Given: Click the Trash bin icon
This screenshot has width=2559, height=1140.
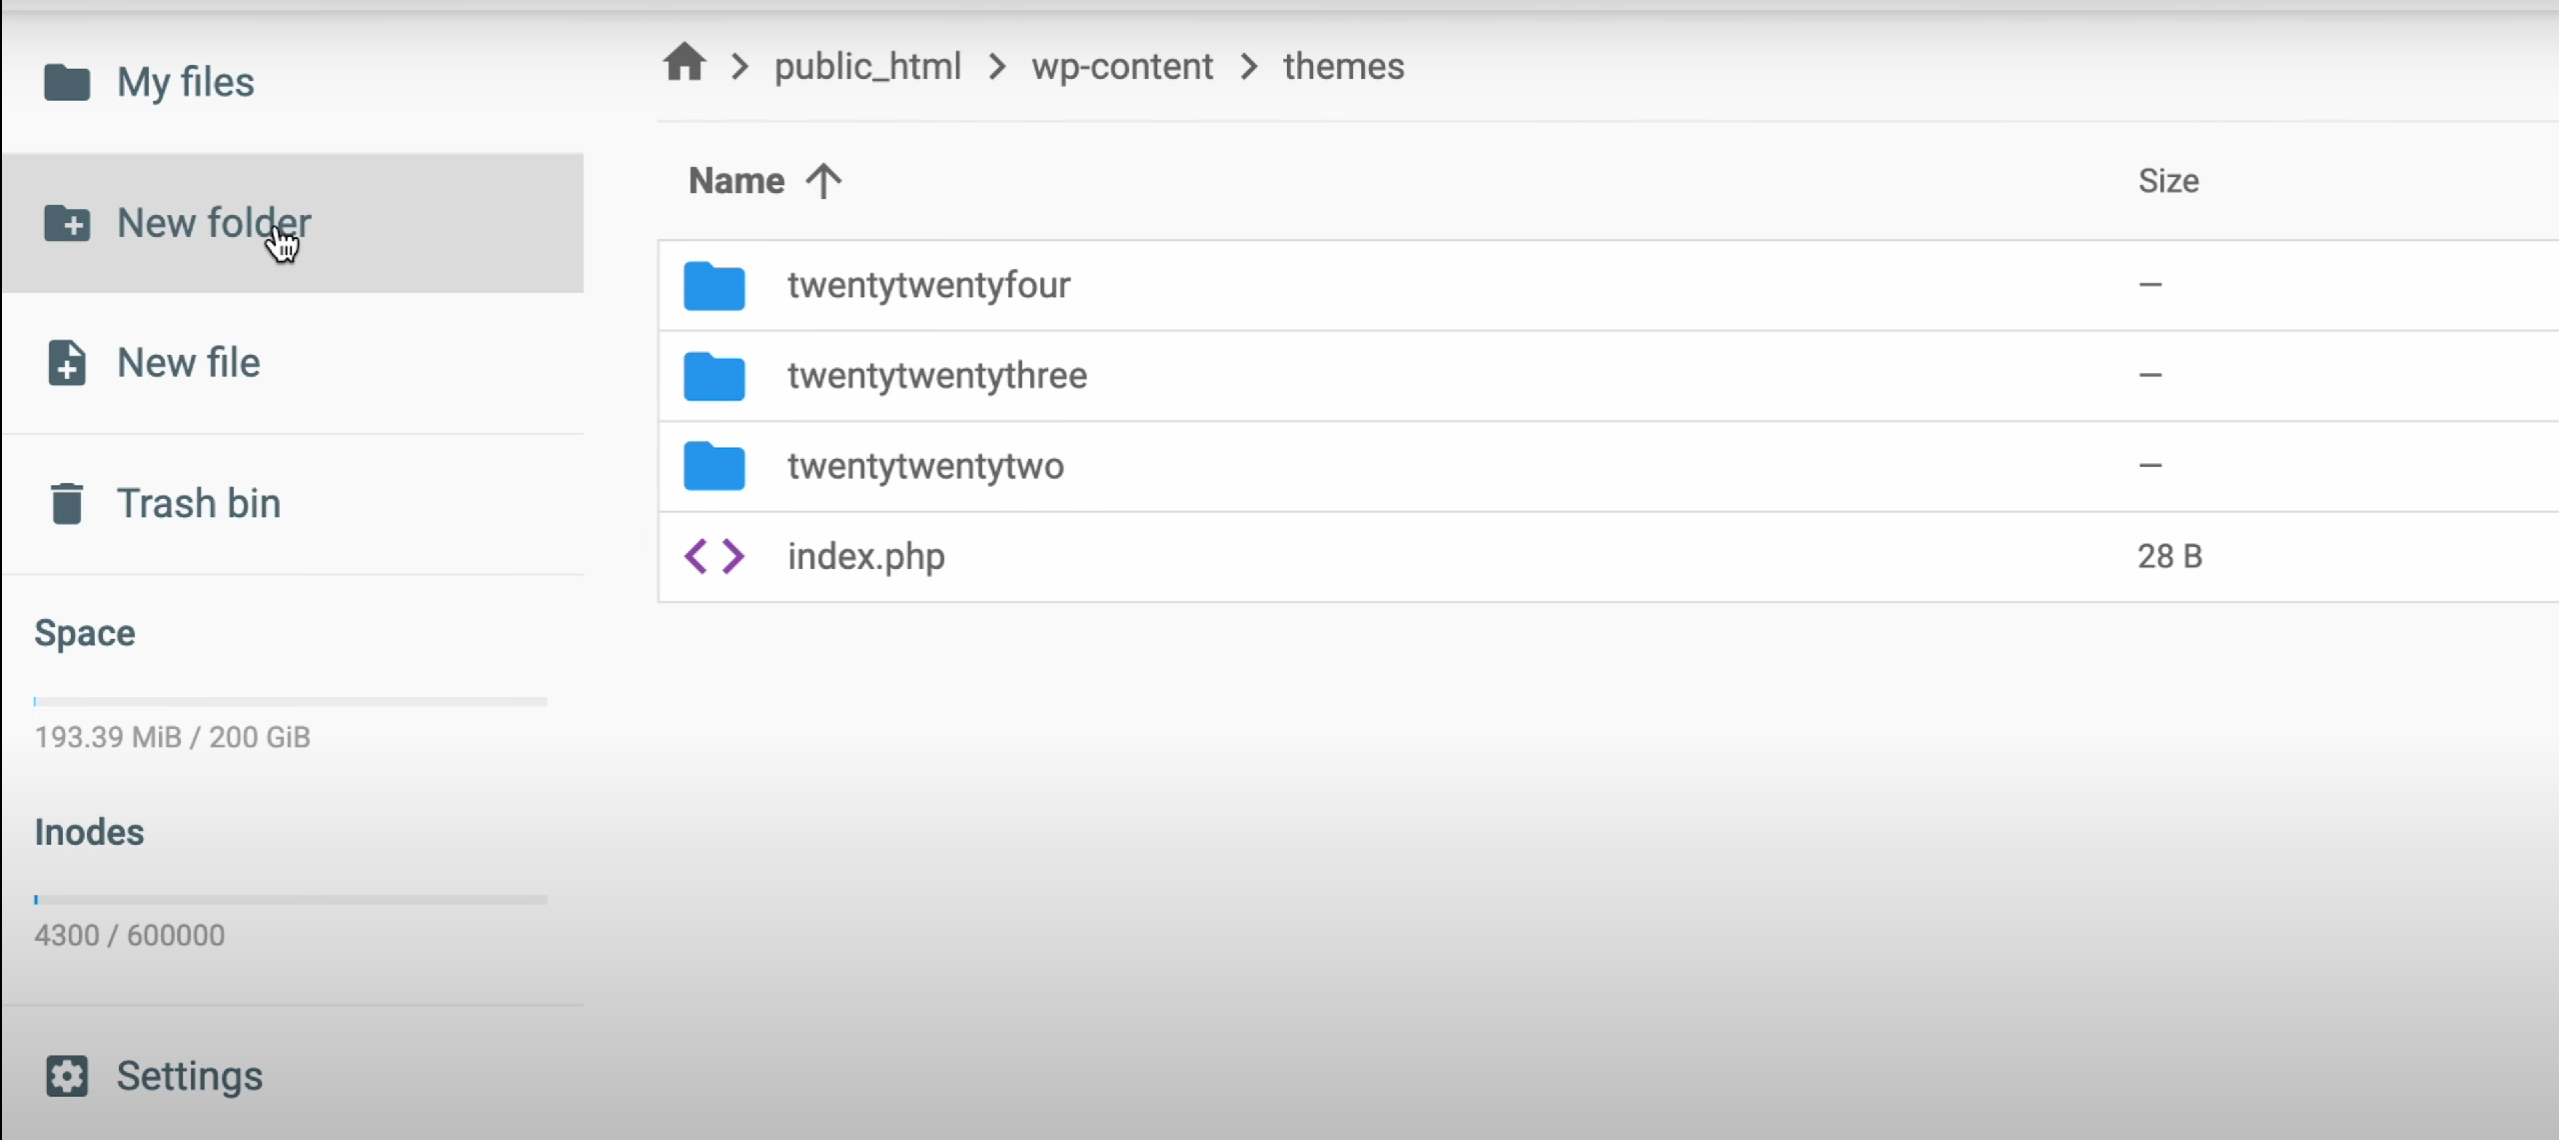Looking at the screenshot, I should click(67, 503).
